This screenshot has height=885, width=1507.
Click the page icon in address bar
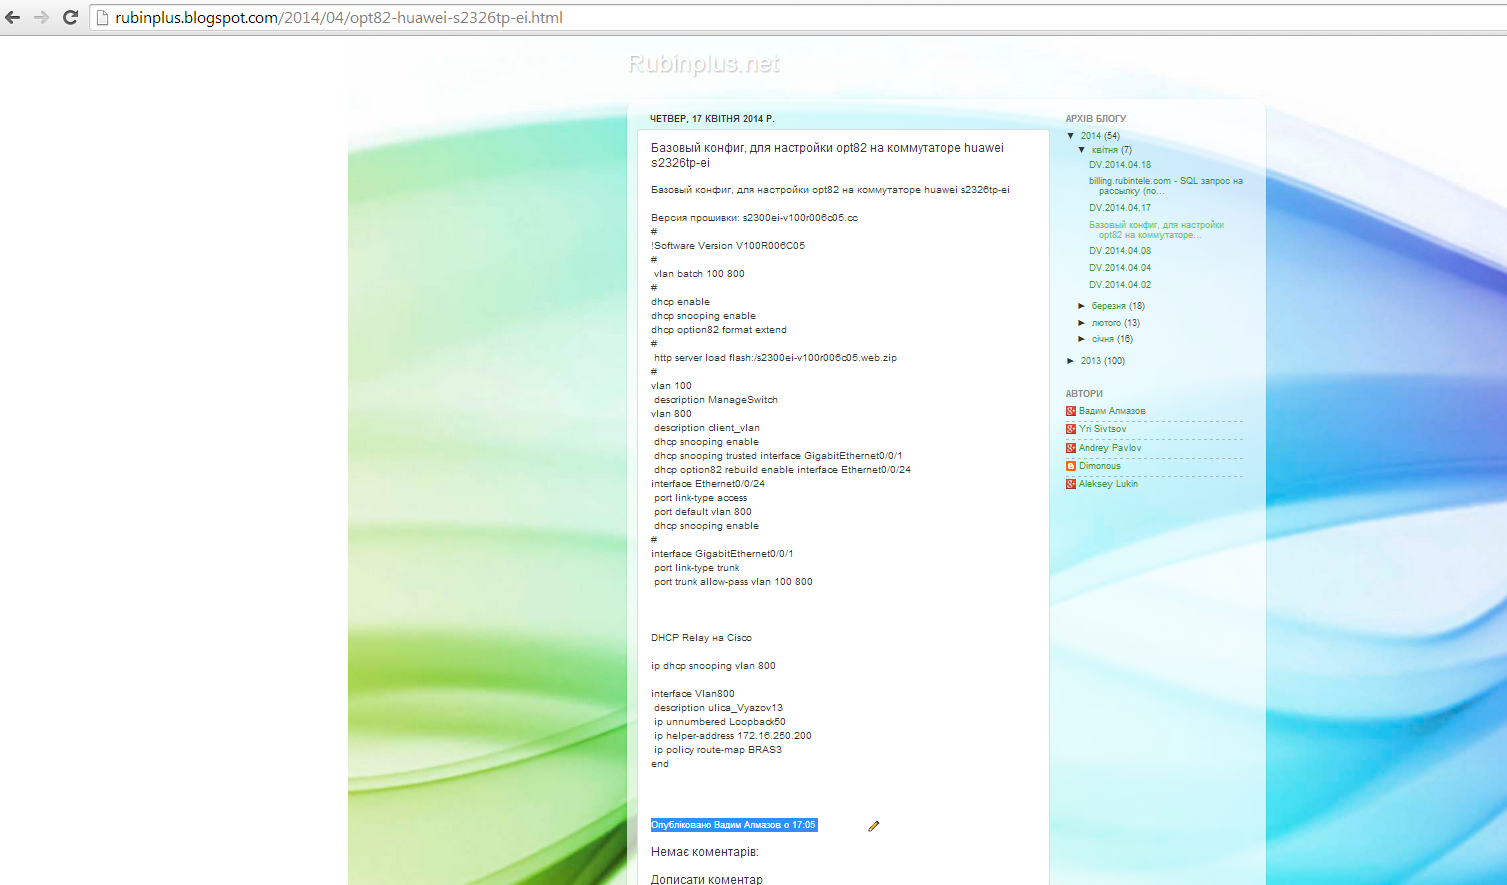[x=102, y=18]
